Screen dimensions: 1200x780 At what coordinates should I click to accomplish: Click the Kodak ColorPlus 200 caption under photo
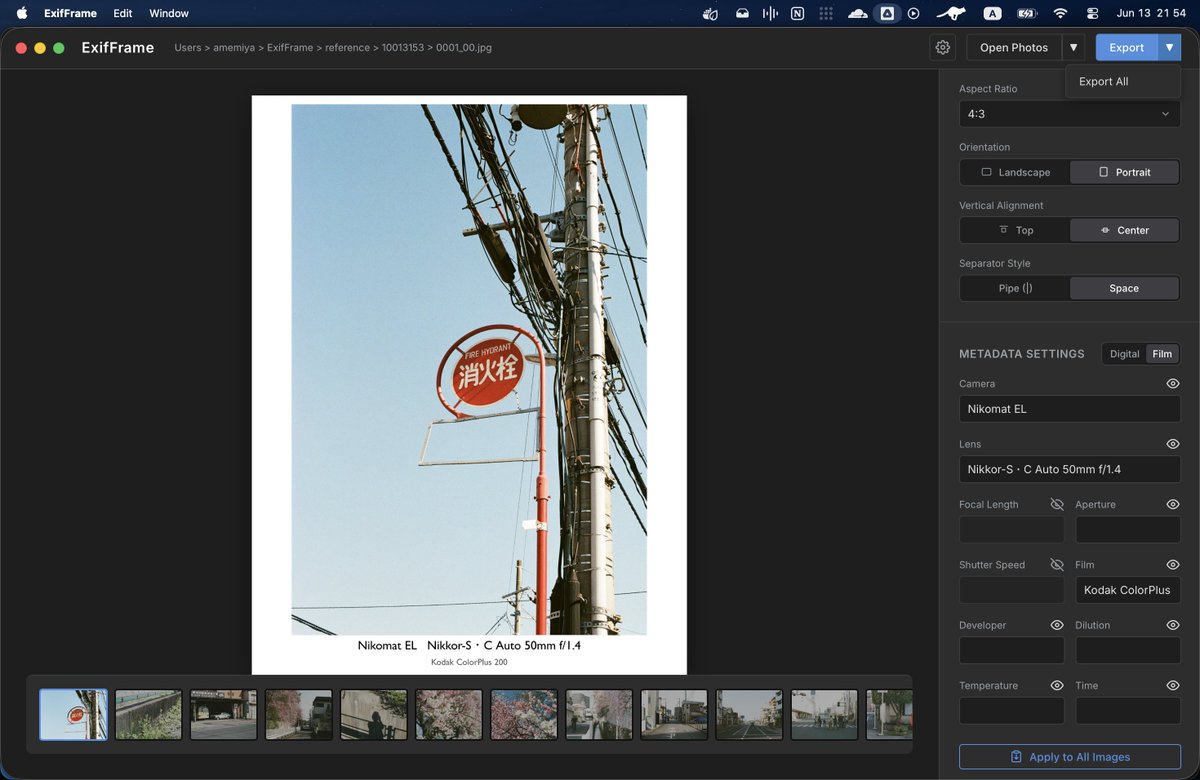(x=469, y=662)
